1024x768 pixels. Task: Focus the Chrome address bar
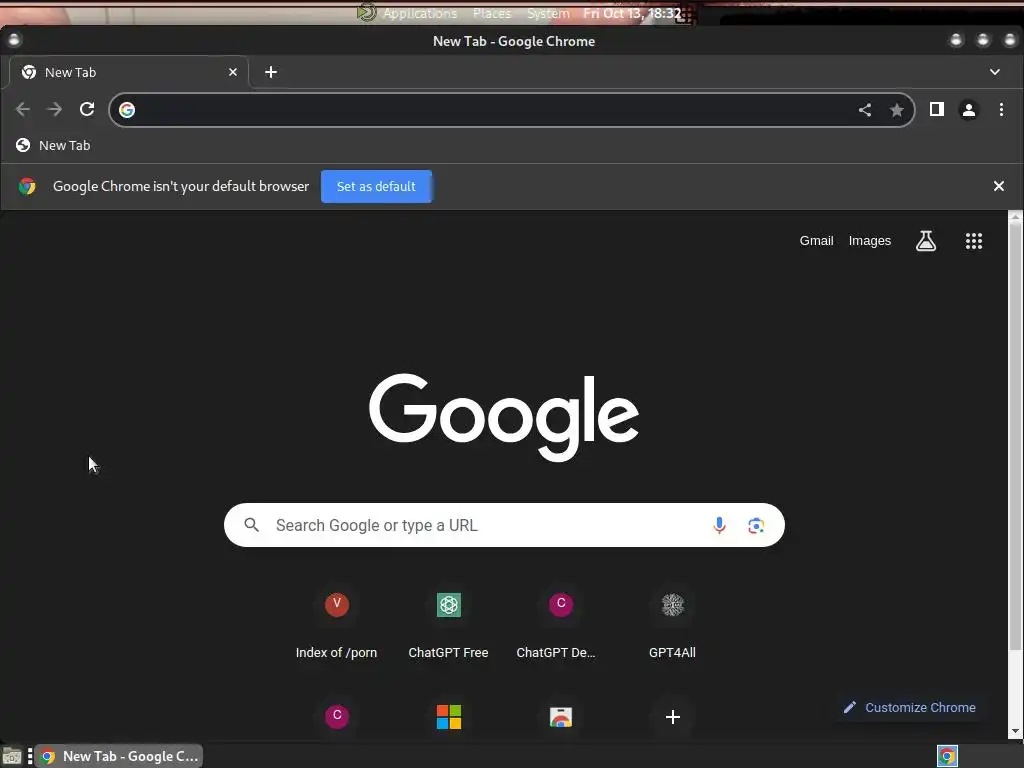[496, 110]
